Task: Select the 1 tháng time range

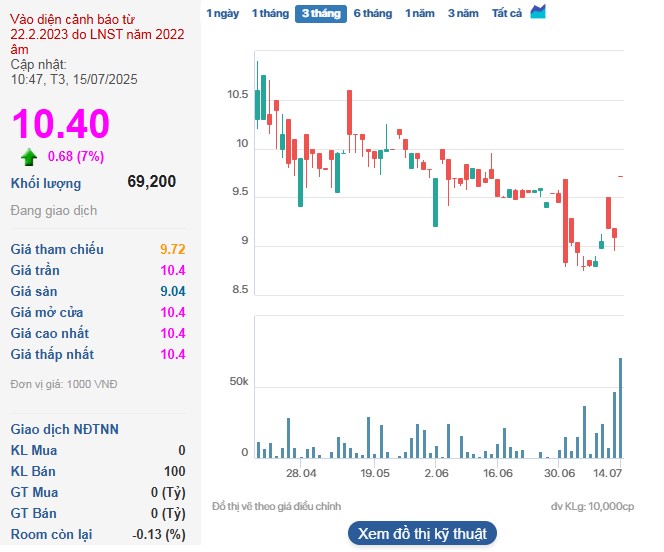Action: point(269,13)
